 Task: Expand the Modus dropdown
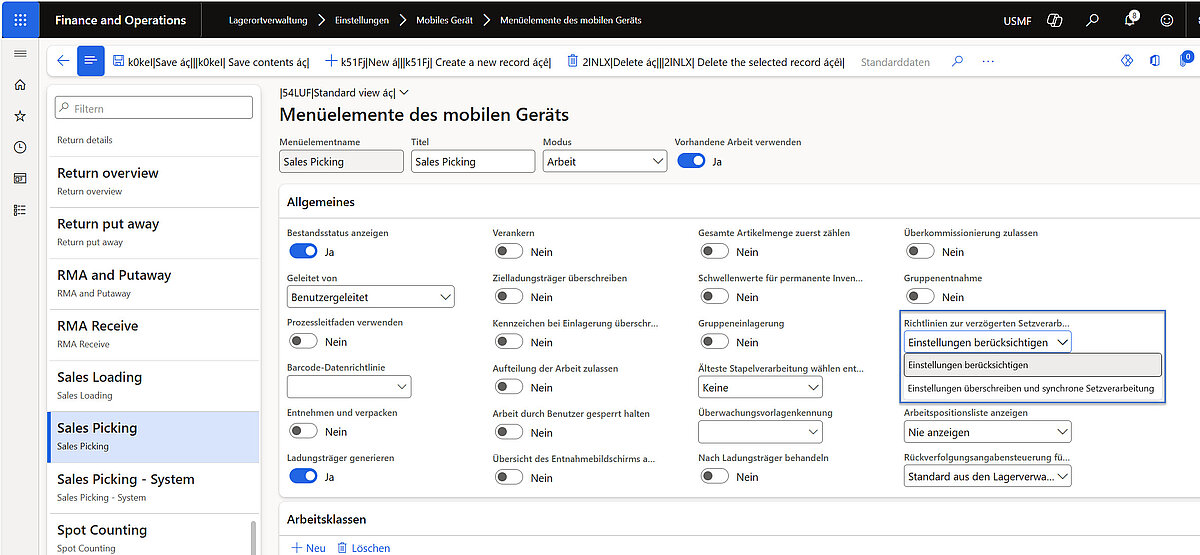pyautogui.click(x=605, y=161)
